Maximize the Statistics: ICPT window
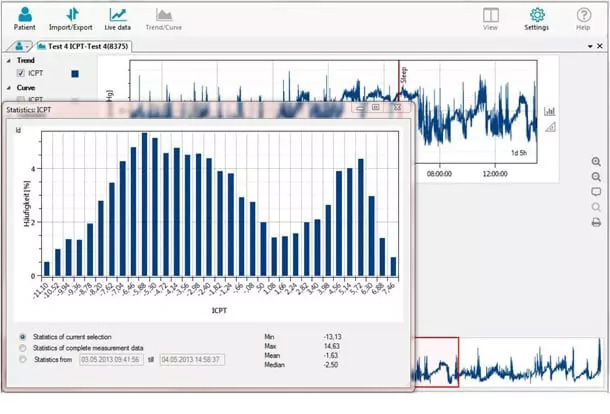Screen dimensions: 610x414 [x=375, y=107]
